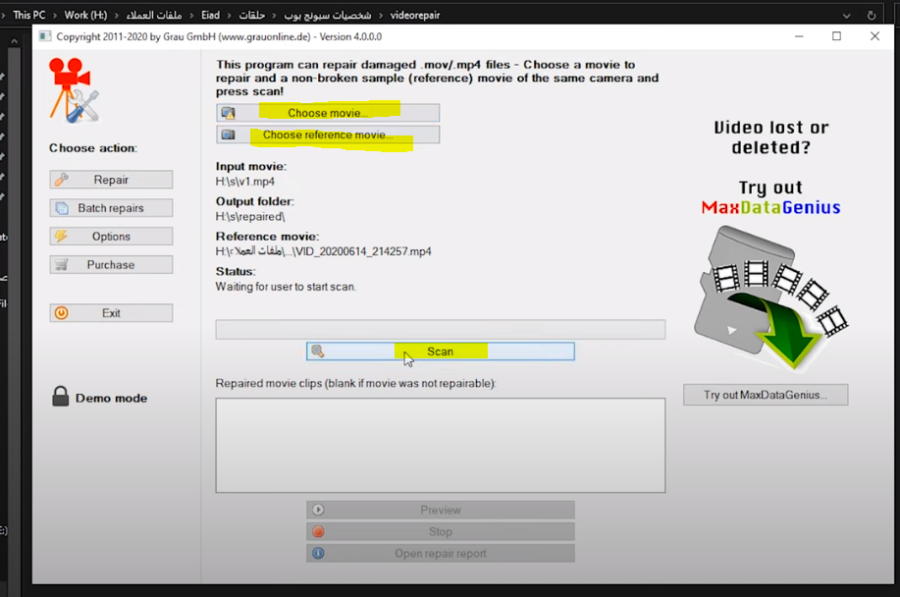
Task: Select the Eiad folder in address path
Action: [210, 16]
